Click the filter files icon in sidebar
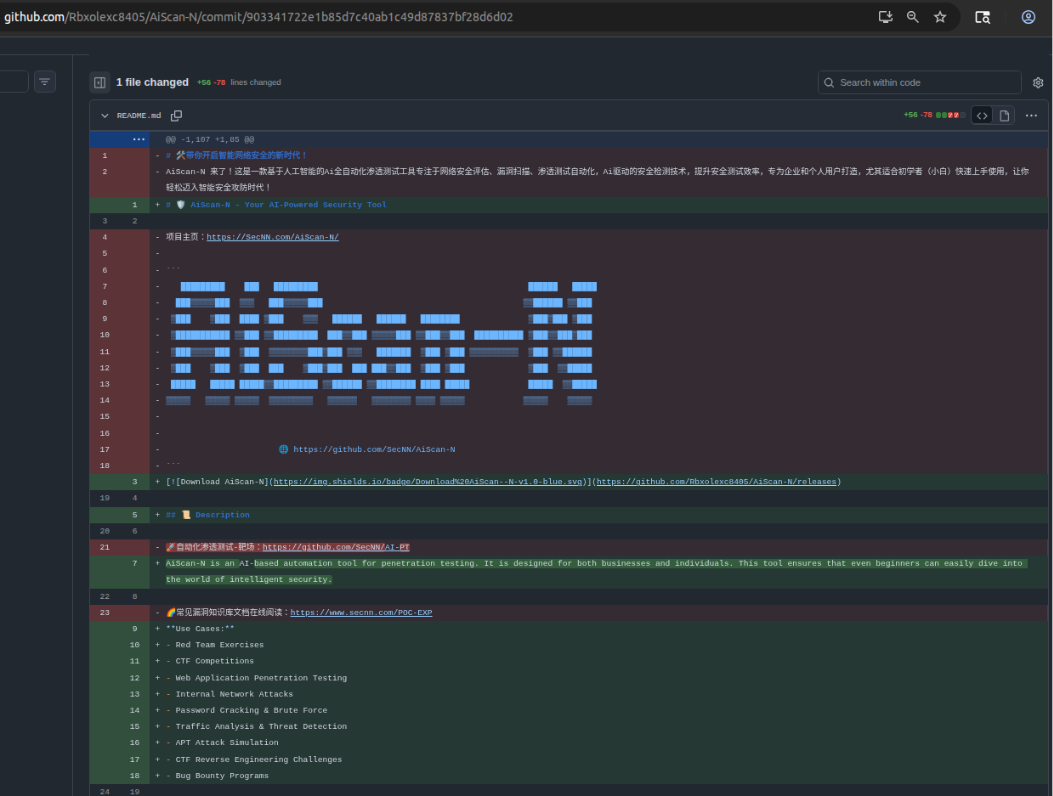Viewport: 1053px width, 796px height. (45, 82)
